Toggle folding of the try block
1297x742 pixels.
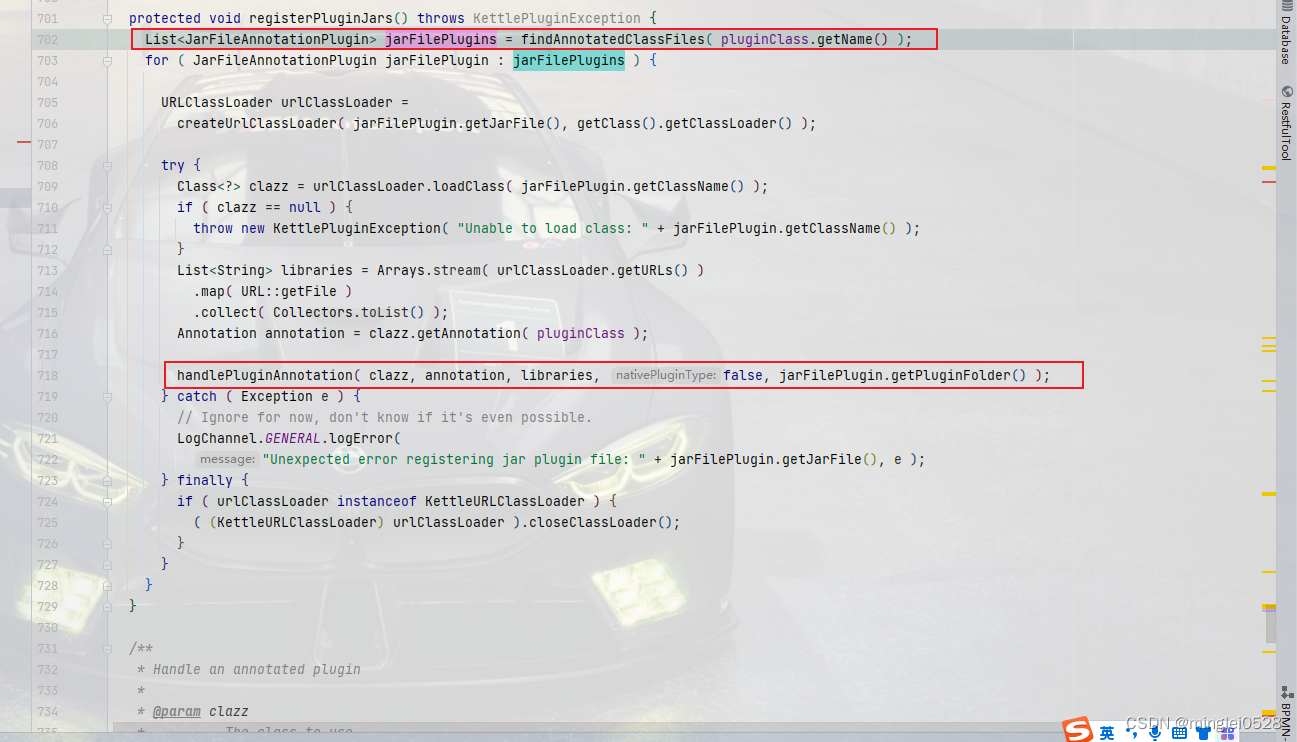pyautogui.click(x=105, y=165)
